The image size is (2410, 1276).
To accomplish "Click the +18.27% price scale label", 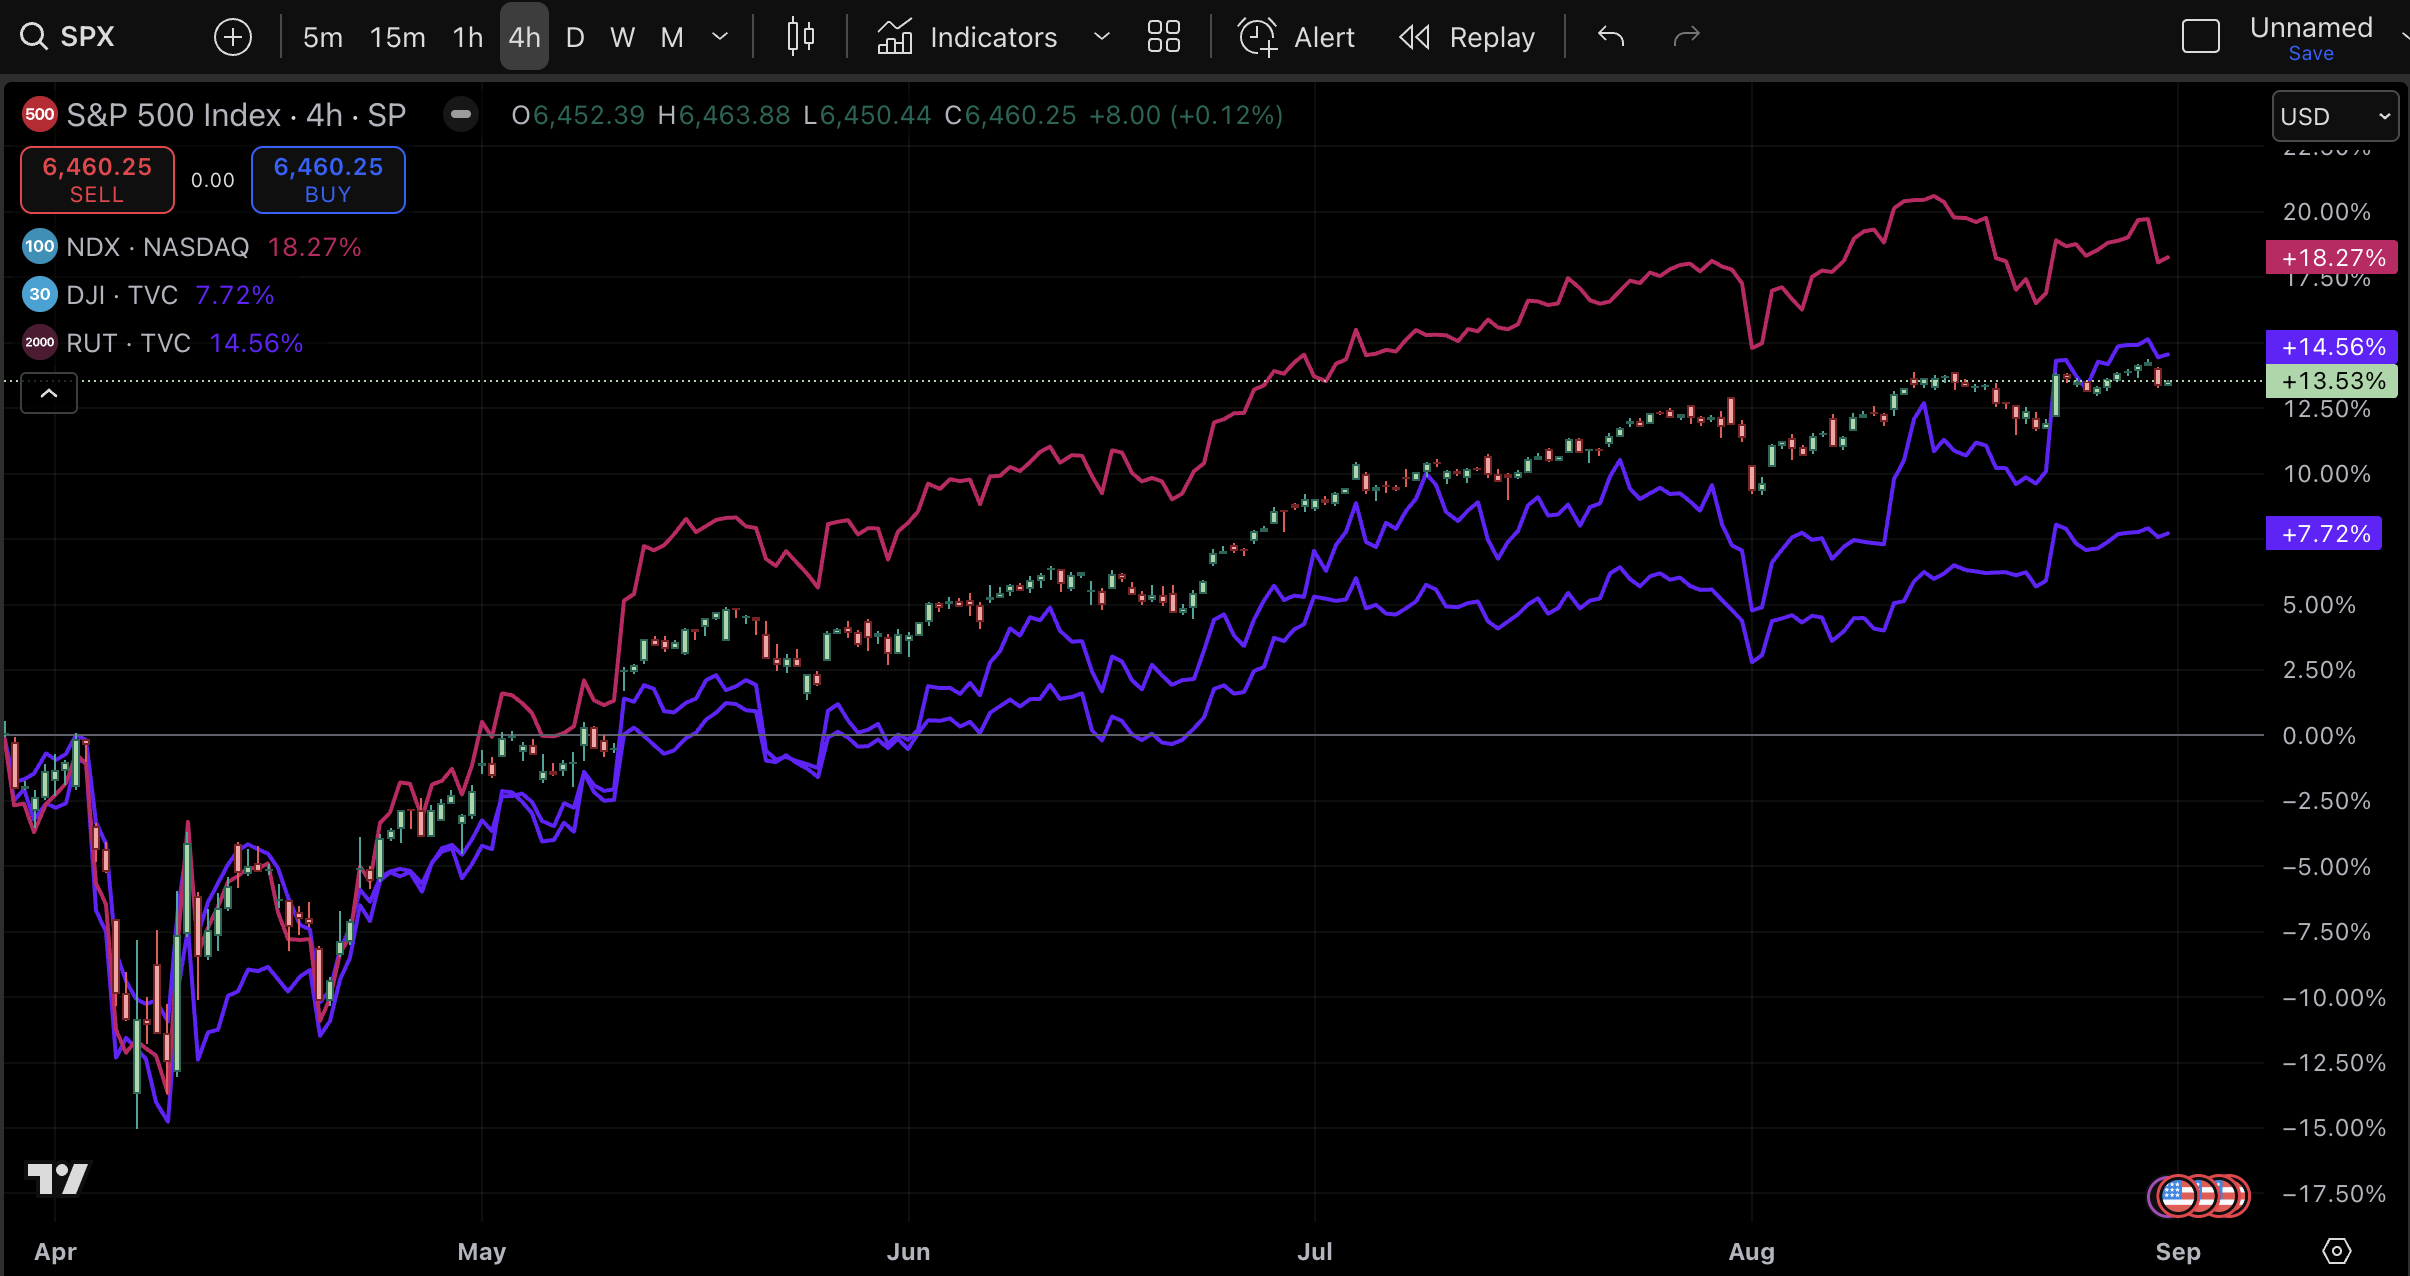I will [2332, 258].
